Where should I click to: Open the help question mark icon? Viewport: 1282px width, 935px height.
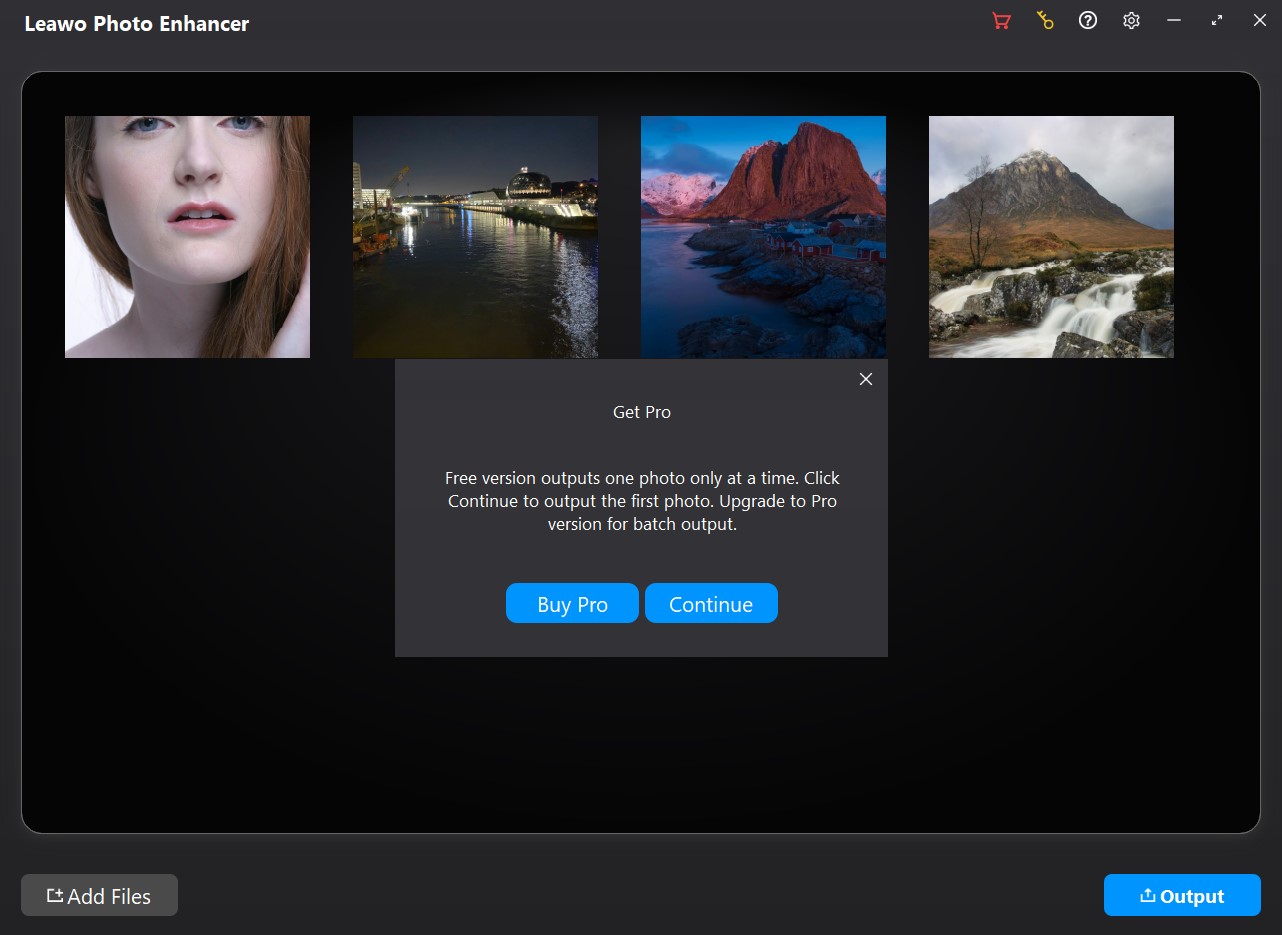pos(1088,21)
